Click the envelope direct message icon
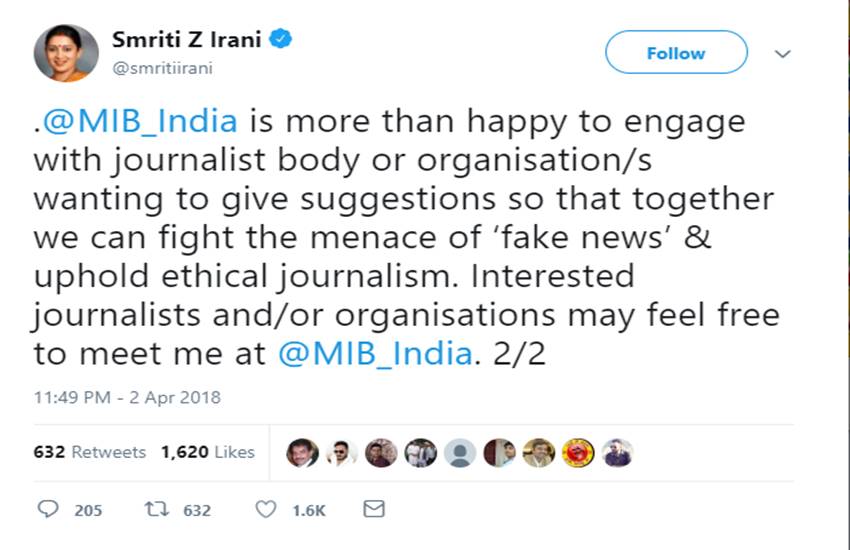The width and height of the screenshot is (850, 550). (373, 510)
